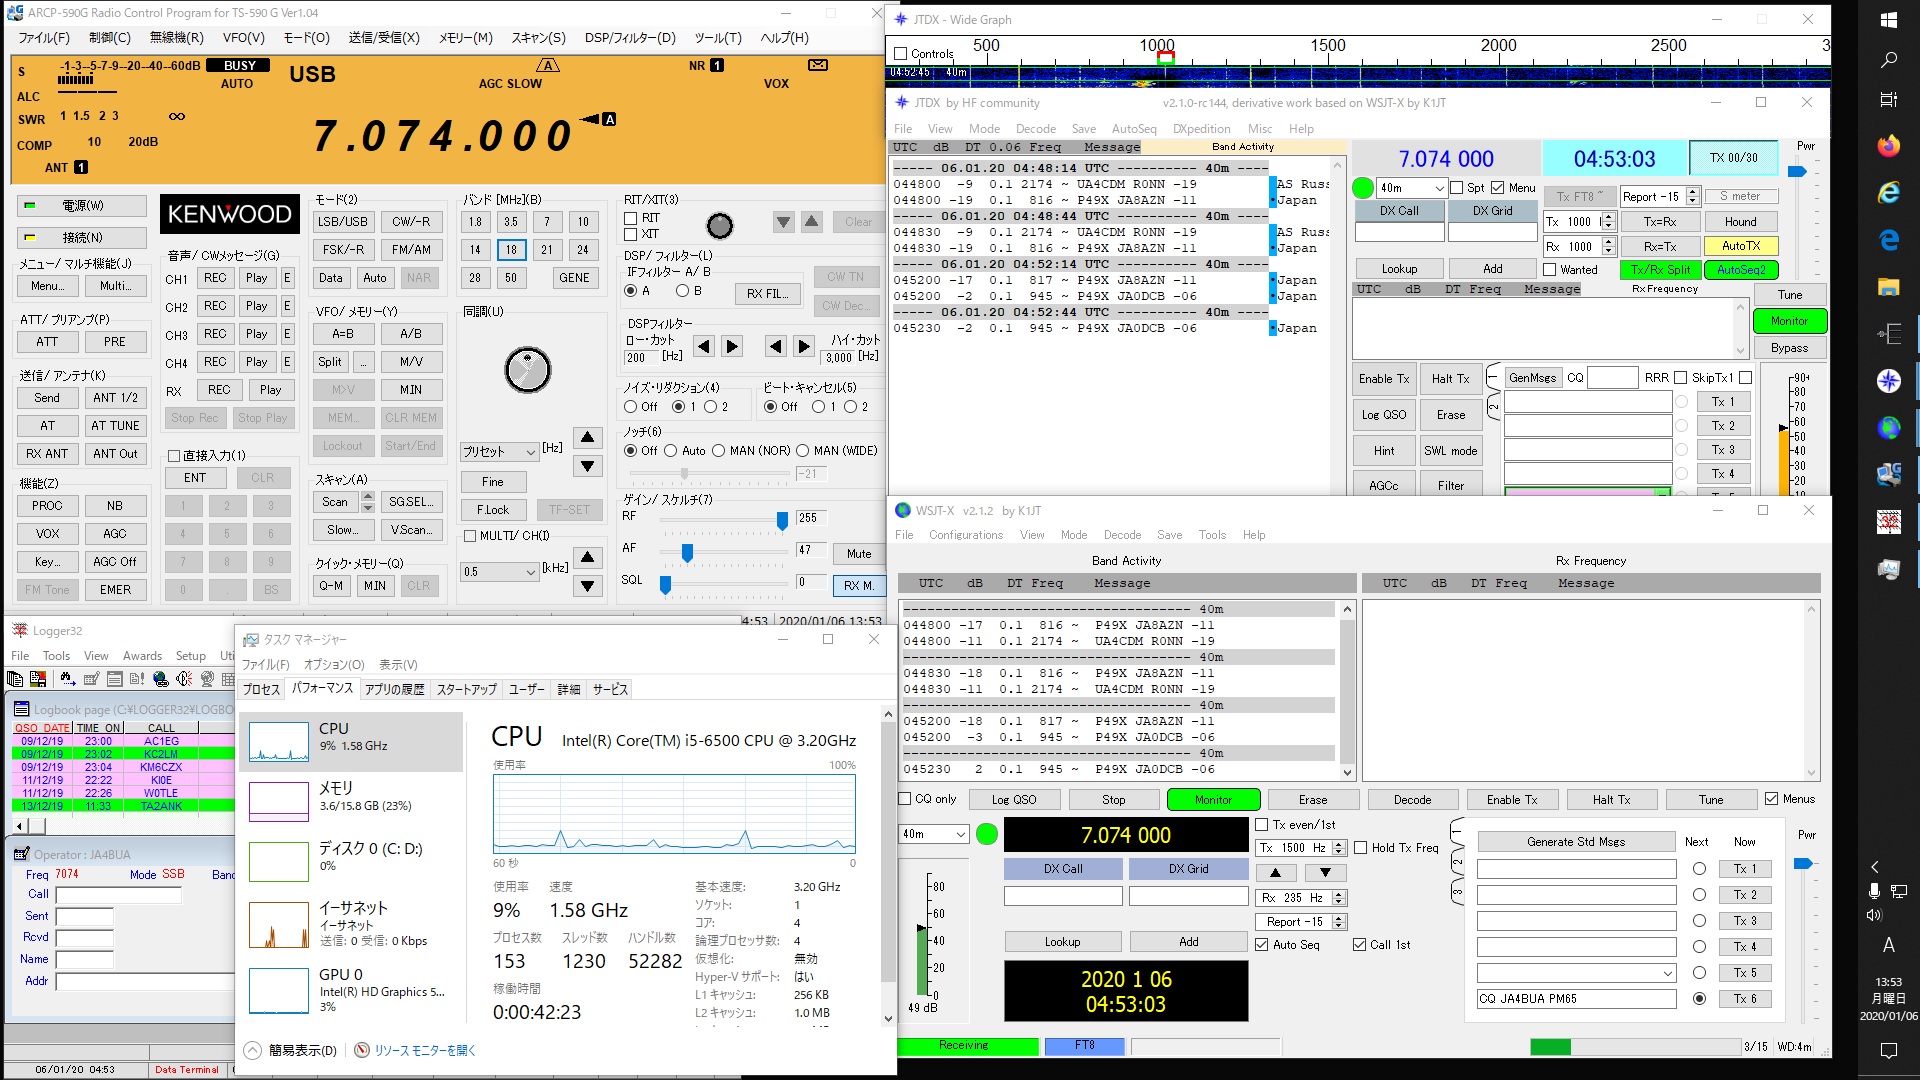
Task: Select IF filter B radio button
Action: pos(682,291)
